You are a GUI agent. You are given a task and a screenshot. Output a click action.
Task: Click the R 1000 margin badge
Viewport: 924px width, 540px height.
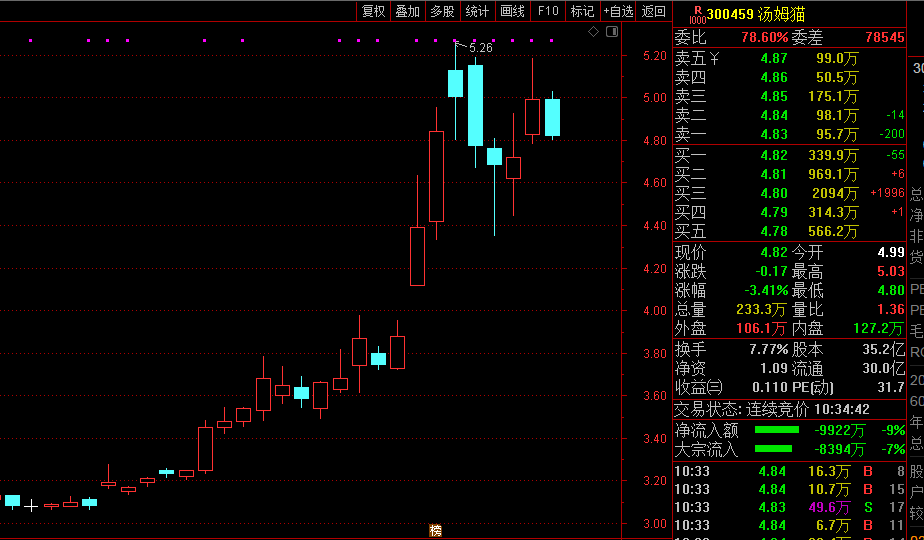(x=696, y=14)
